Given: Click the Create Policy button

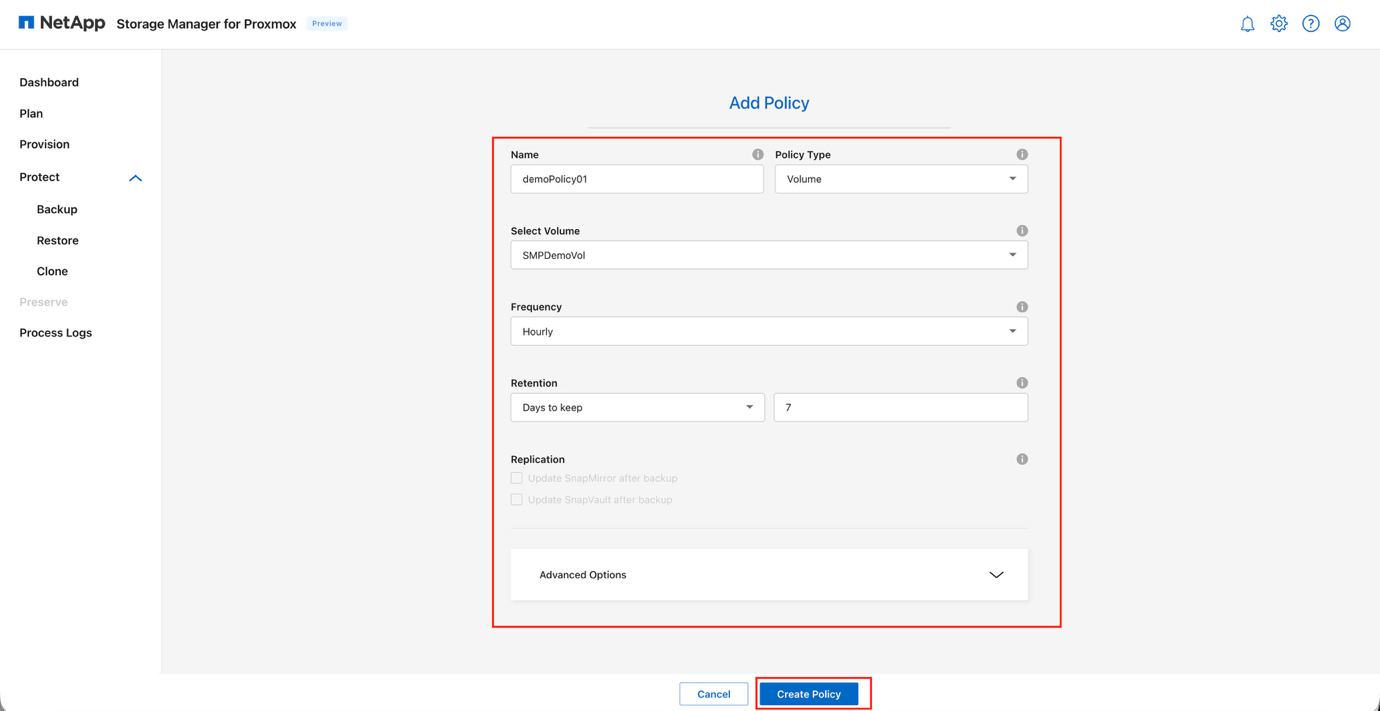Looking at the screenshot, I should pyautogui.click(x=808, y=693).
